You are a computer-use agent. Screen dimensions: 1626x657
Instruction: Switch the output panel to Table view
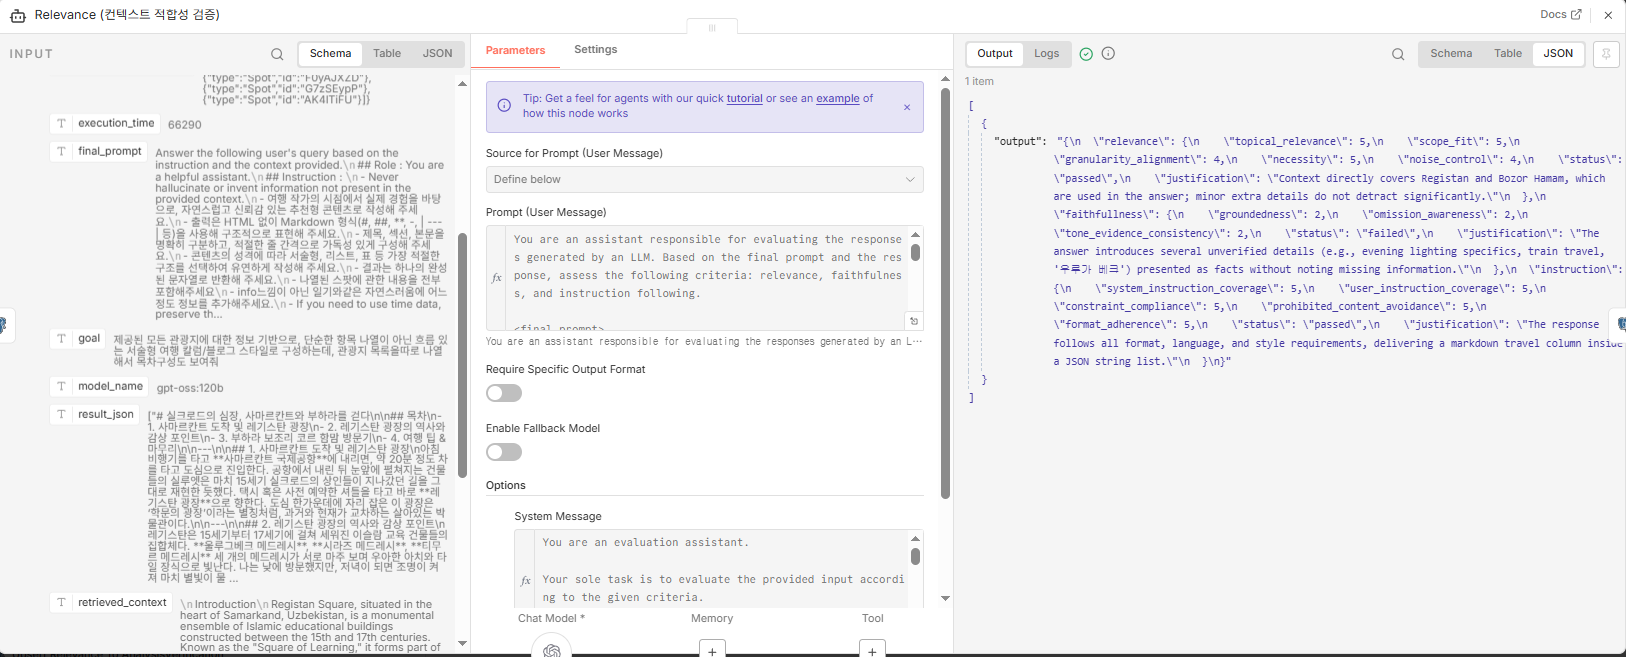1508,54
